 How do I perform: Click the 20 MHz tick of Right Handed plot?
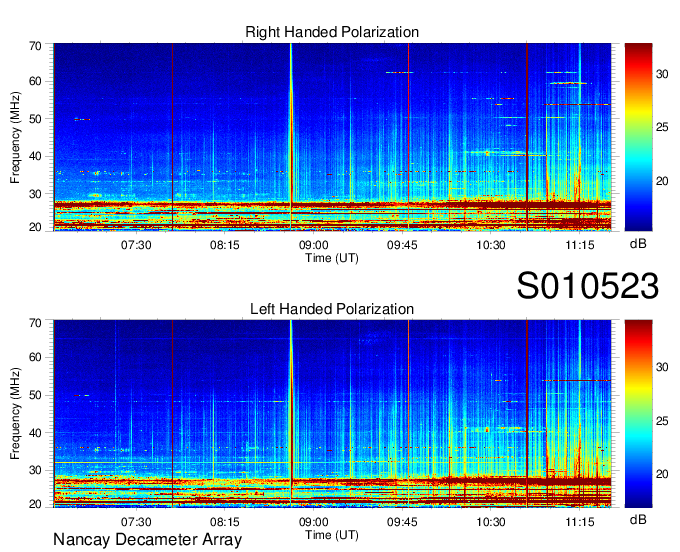[35, 227]
